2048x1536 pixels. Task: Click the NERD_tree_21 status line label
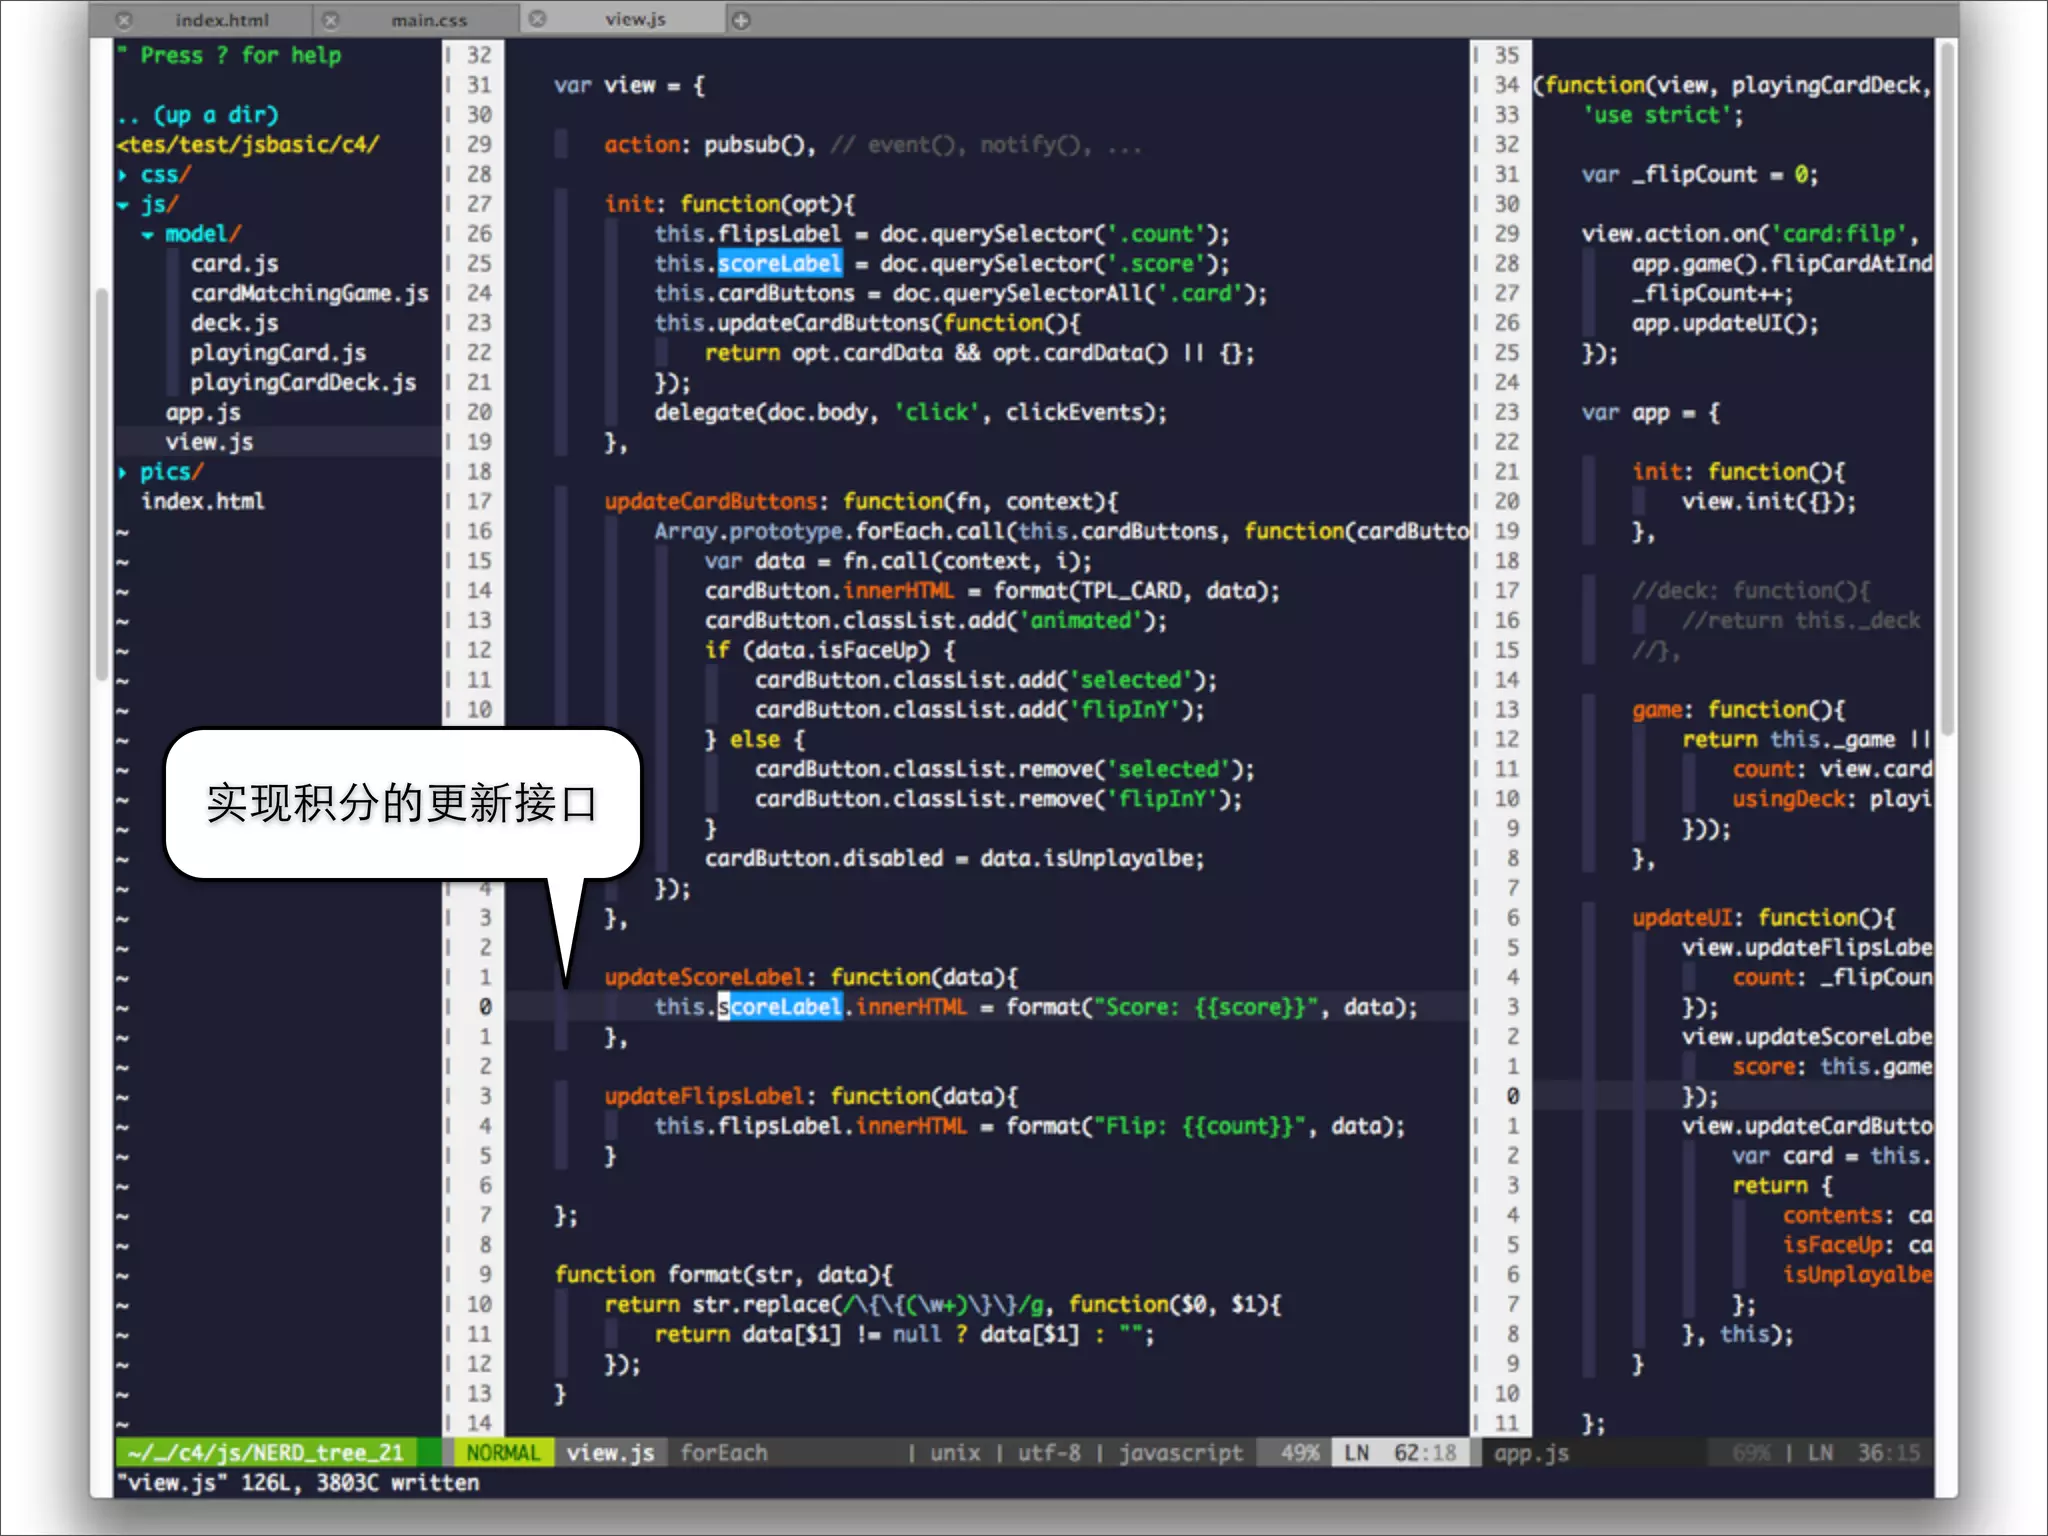coord(265,1453)
